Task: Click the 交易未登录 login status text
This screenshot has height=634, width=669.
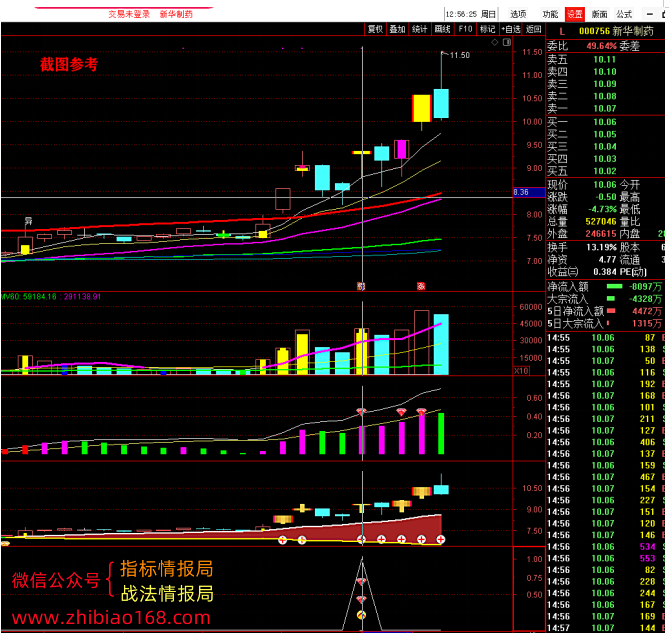Action: pos(129,14)
